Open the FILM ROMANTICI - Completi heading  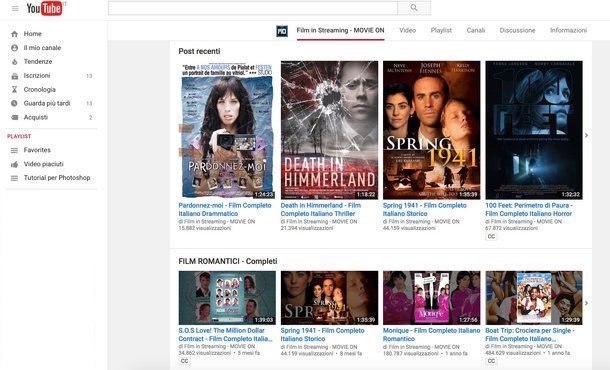point(228,261)
